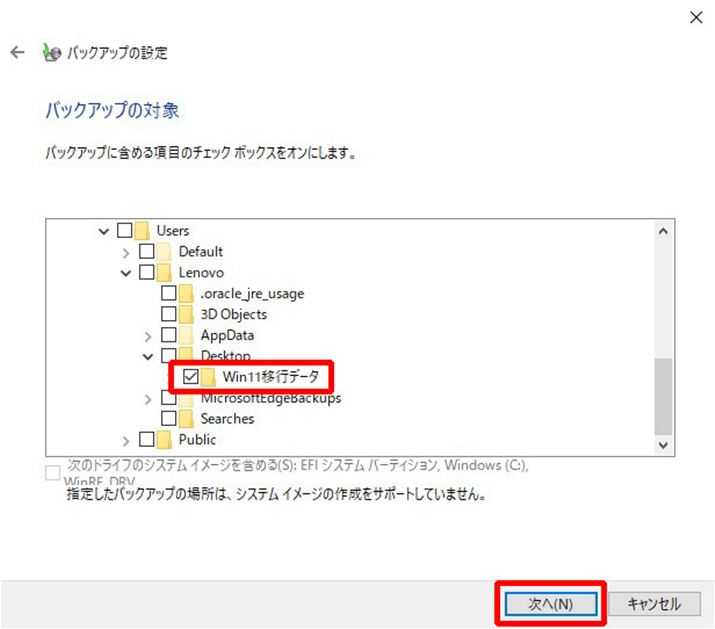
Task: Check the Default folder checkbox
Action: (146, 251)
